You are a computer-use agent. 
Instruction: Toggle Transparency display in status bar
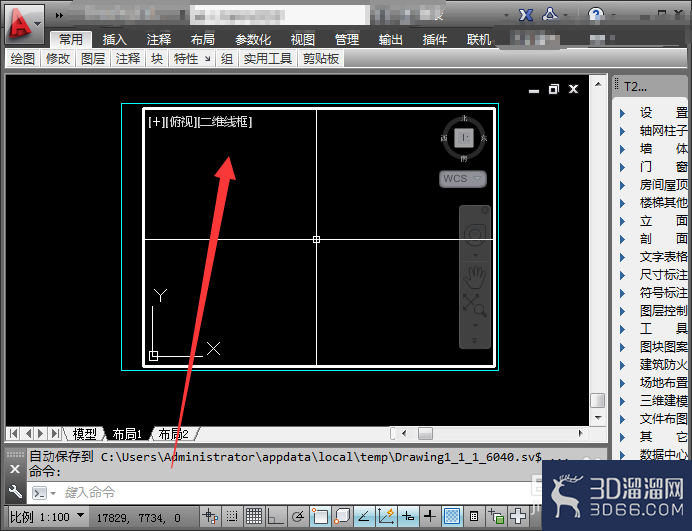click(x=452, y=516)
